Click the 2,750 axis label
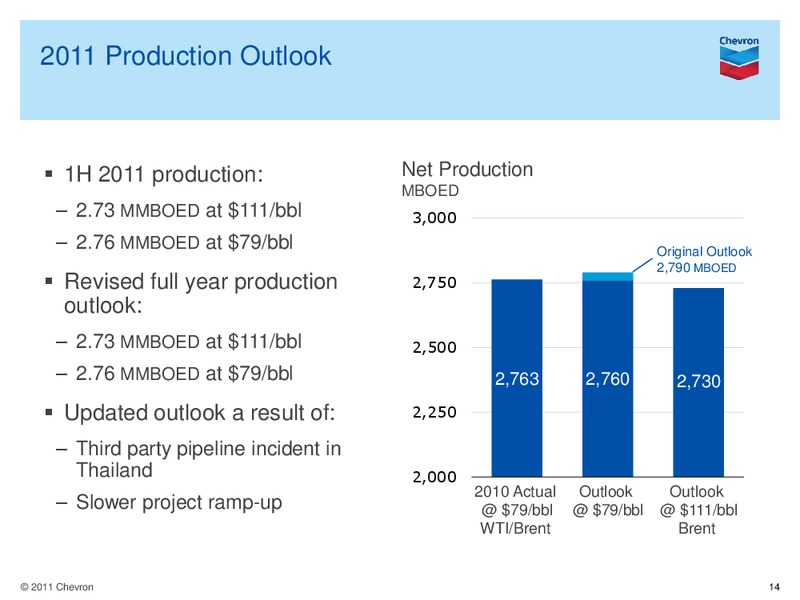800x600 pixels. pos(434,283)
